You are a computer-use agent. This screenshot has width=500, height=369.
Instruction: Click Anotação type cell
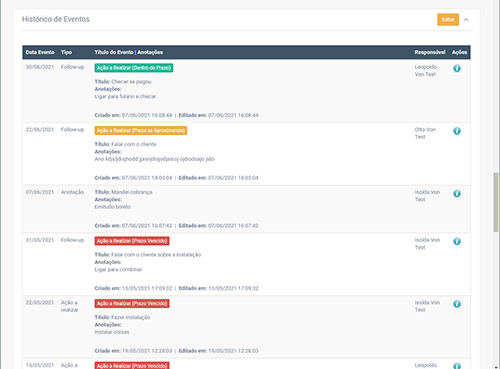click(x=72, y=192)
